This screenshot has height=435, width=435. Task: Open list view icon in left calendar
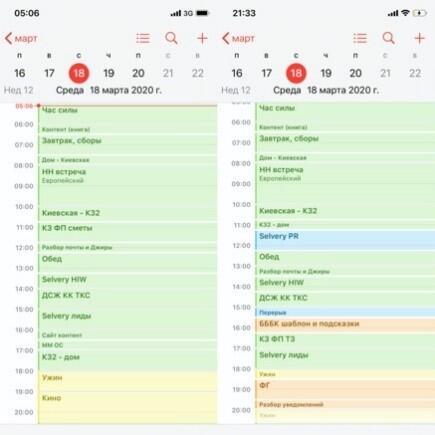(x=143, y=38)
